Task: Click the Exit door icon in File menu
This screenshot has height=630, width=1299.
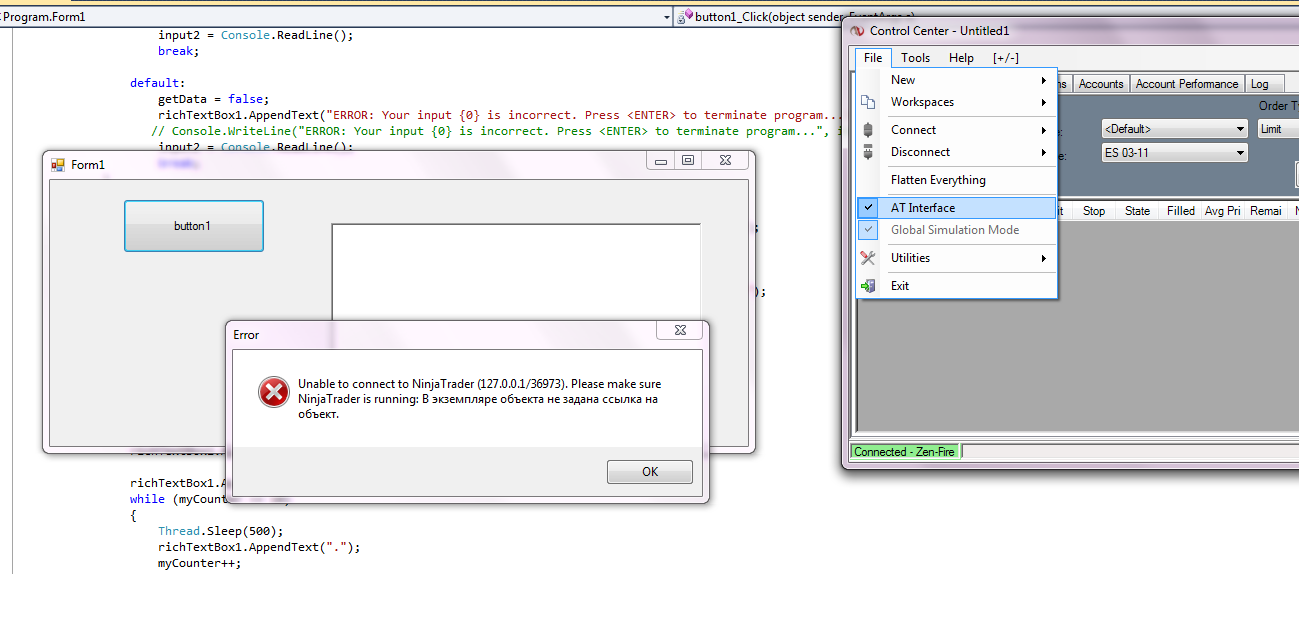Action: (x=868, y=286)
